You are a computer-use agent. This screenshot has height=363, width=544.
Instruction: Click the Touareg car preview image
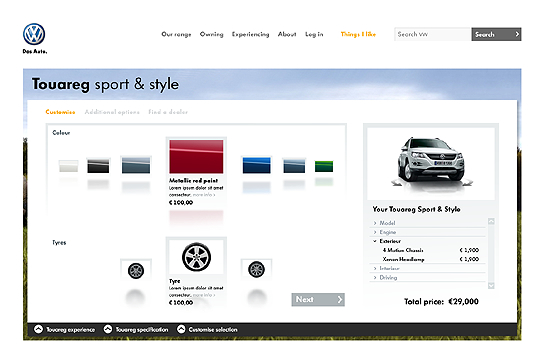click(x=431, y=163)
